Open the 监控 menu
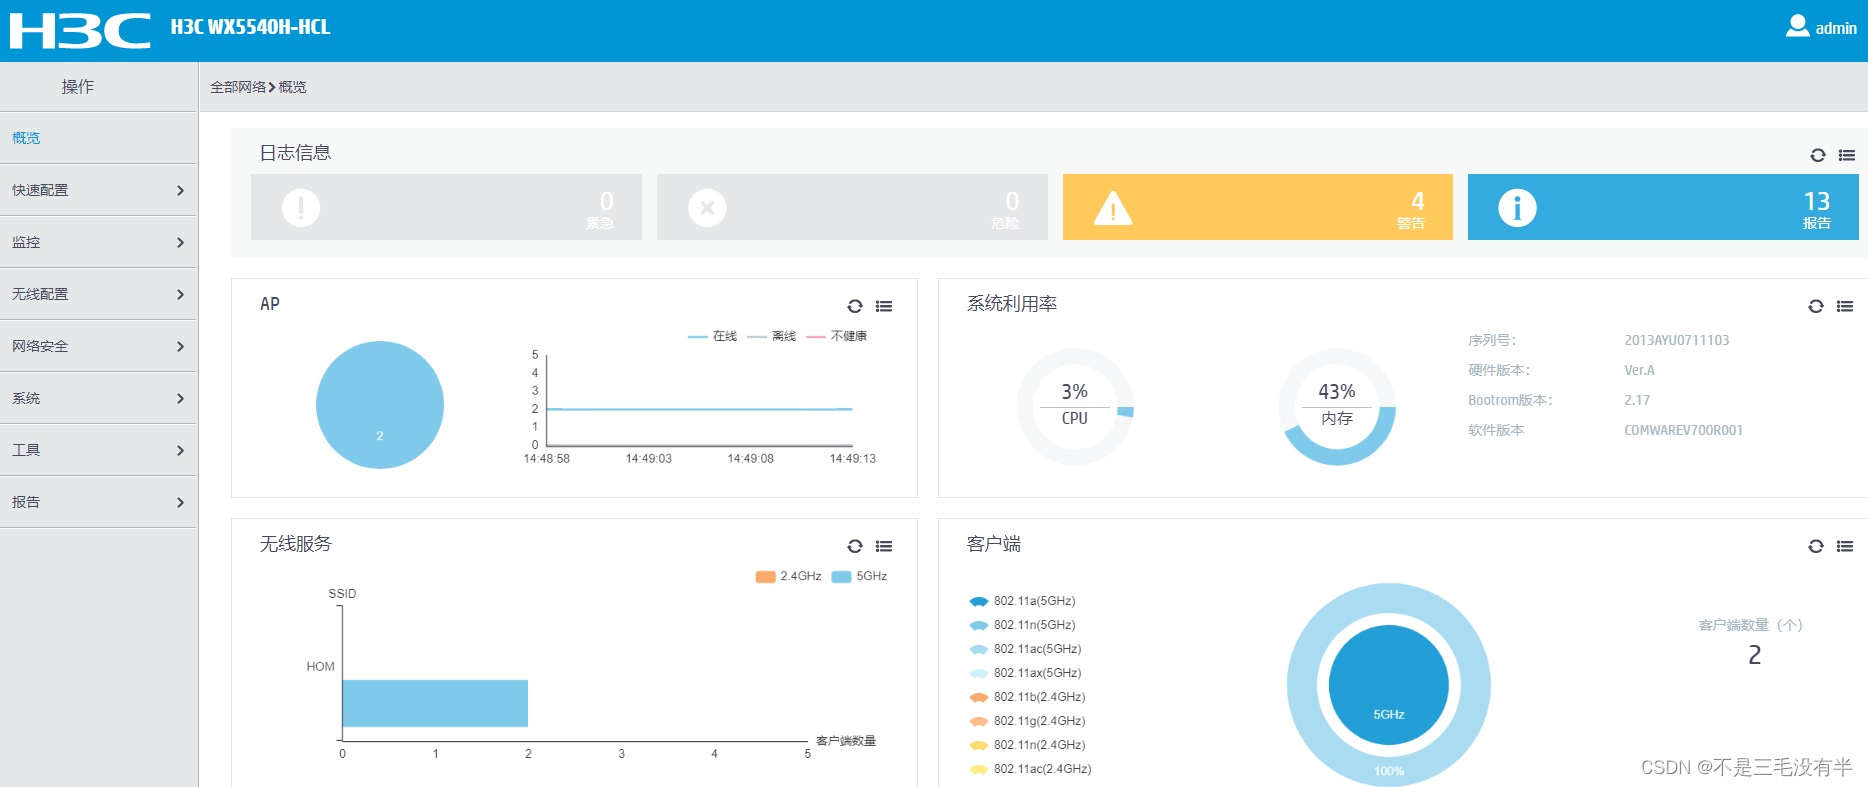 point(98,242)
